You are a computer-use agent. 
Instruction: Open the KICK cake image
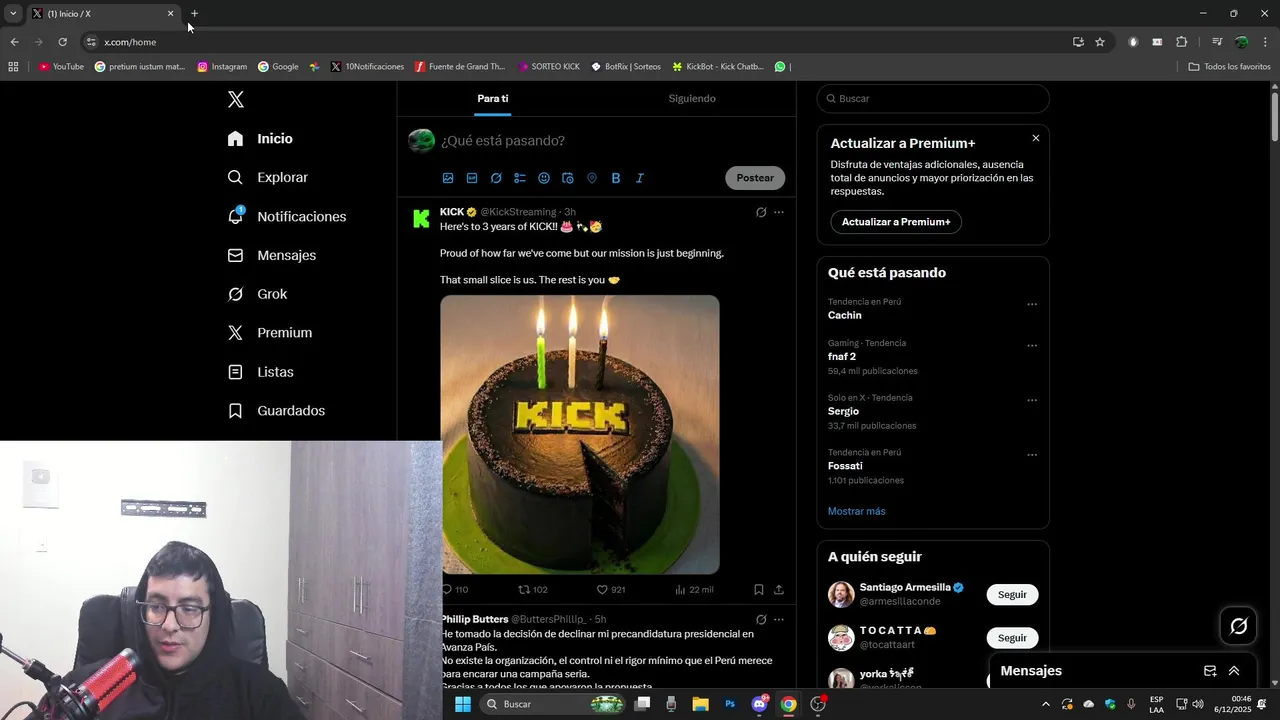pos(580,434)
